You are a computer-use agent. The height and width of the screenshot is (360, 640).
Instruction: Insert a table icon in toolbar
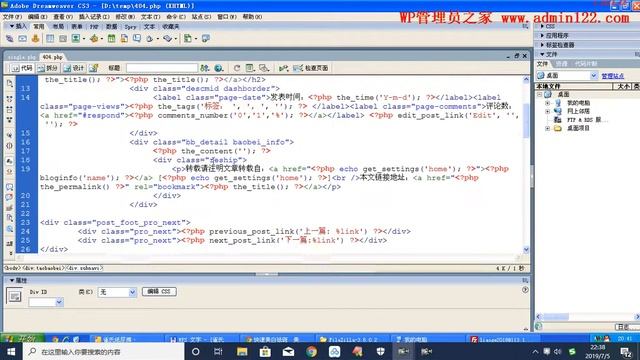coord(50,39)
